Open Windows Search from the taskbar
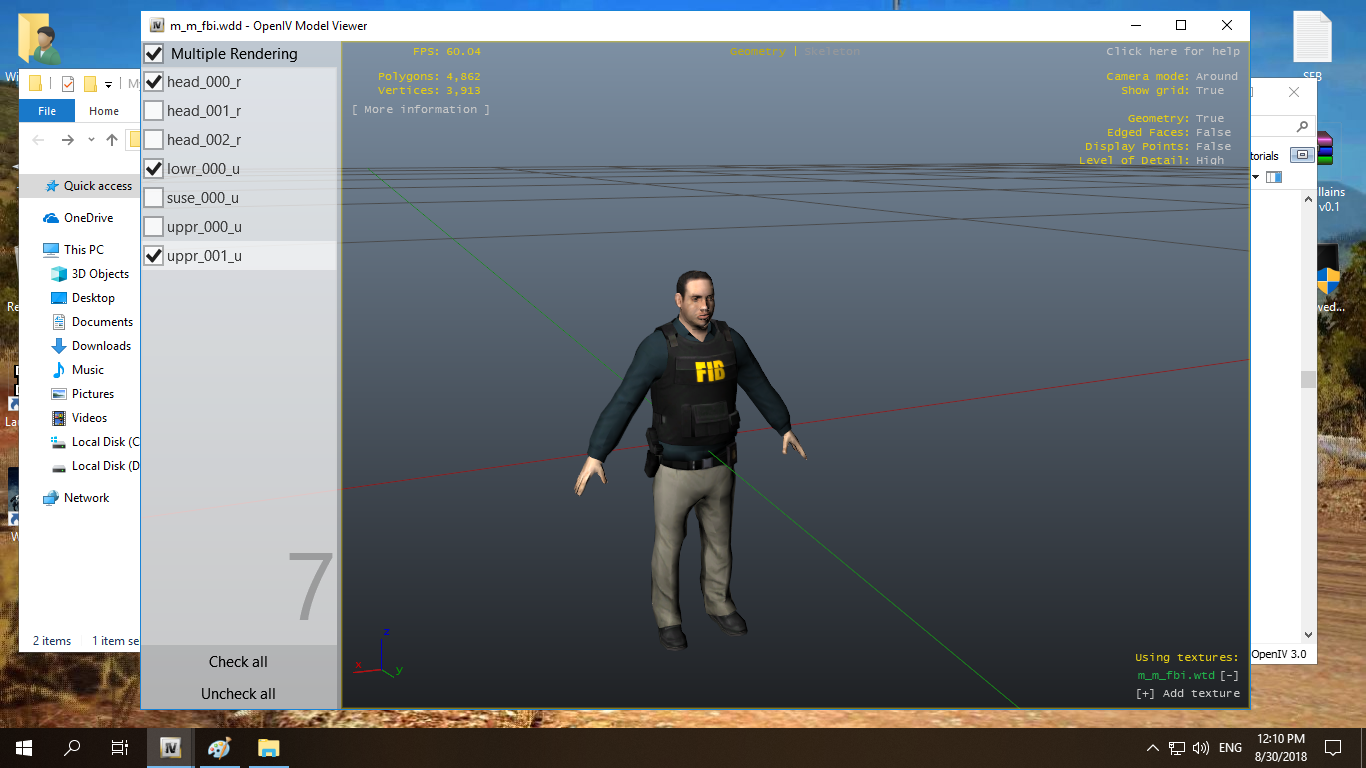 pos(72,748)
